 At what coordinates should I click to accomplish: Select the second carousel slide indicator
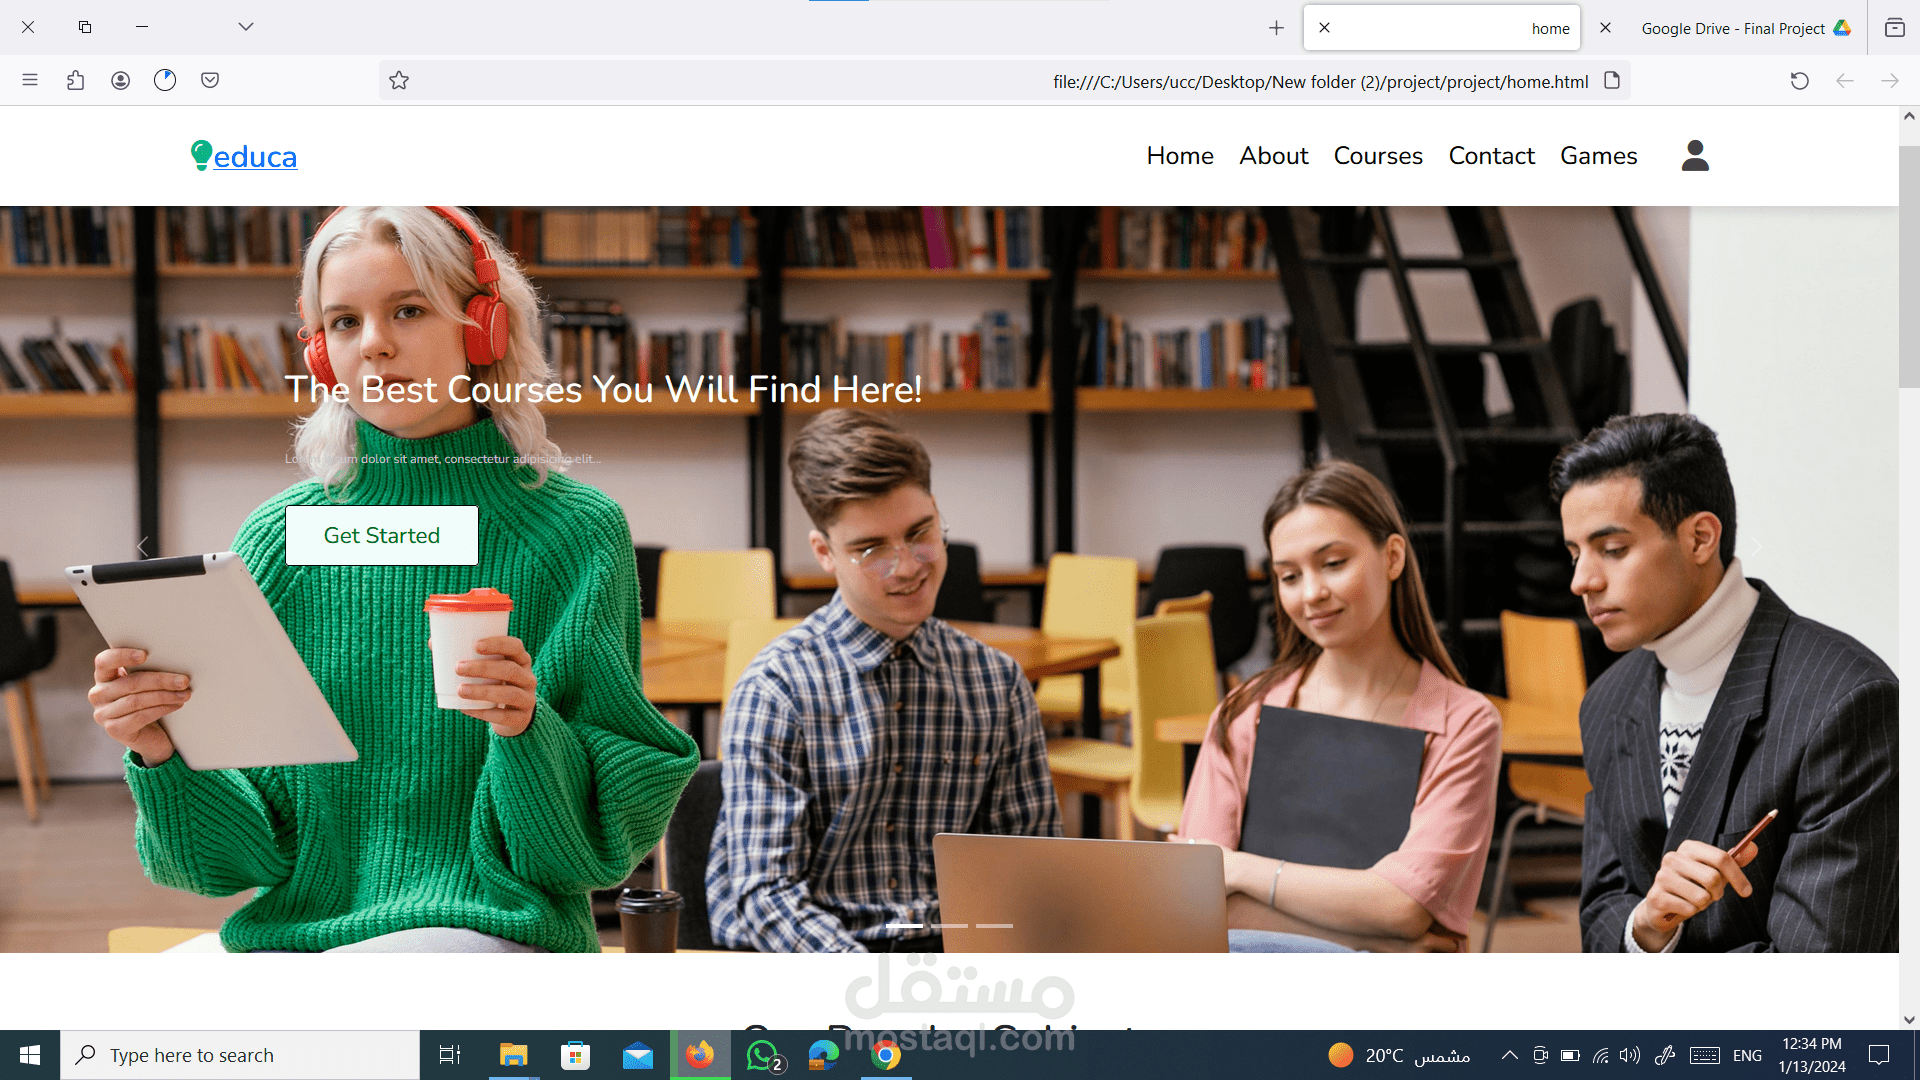click(949, 926)
